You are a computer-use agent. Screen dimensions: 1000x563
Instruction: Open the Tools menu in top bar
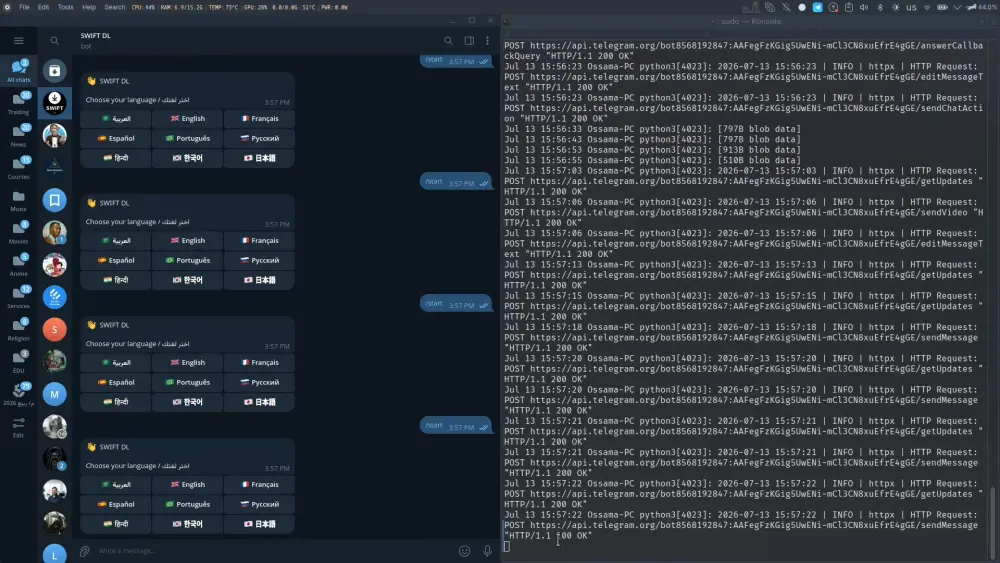pyautogui.click(x=66, y=7)
